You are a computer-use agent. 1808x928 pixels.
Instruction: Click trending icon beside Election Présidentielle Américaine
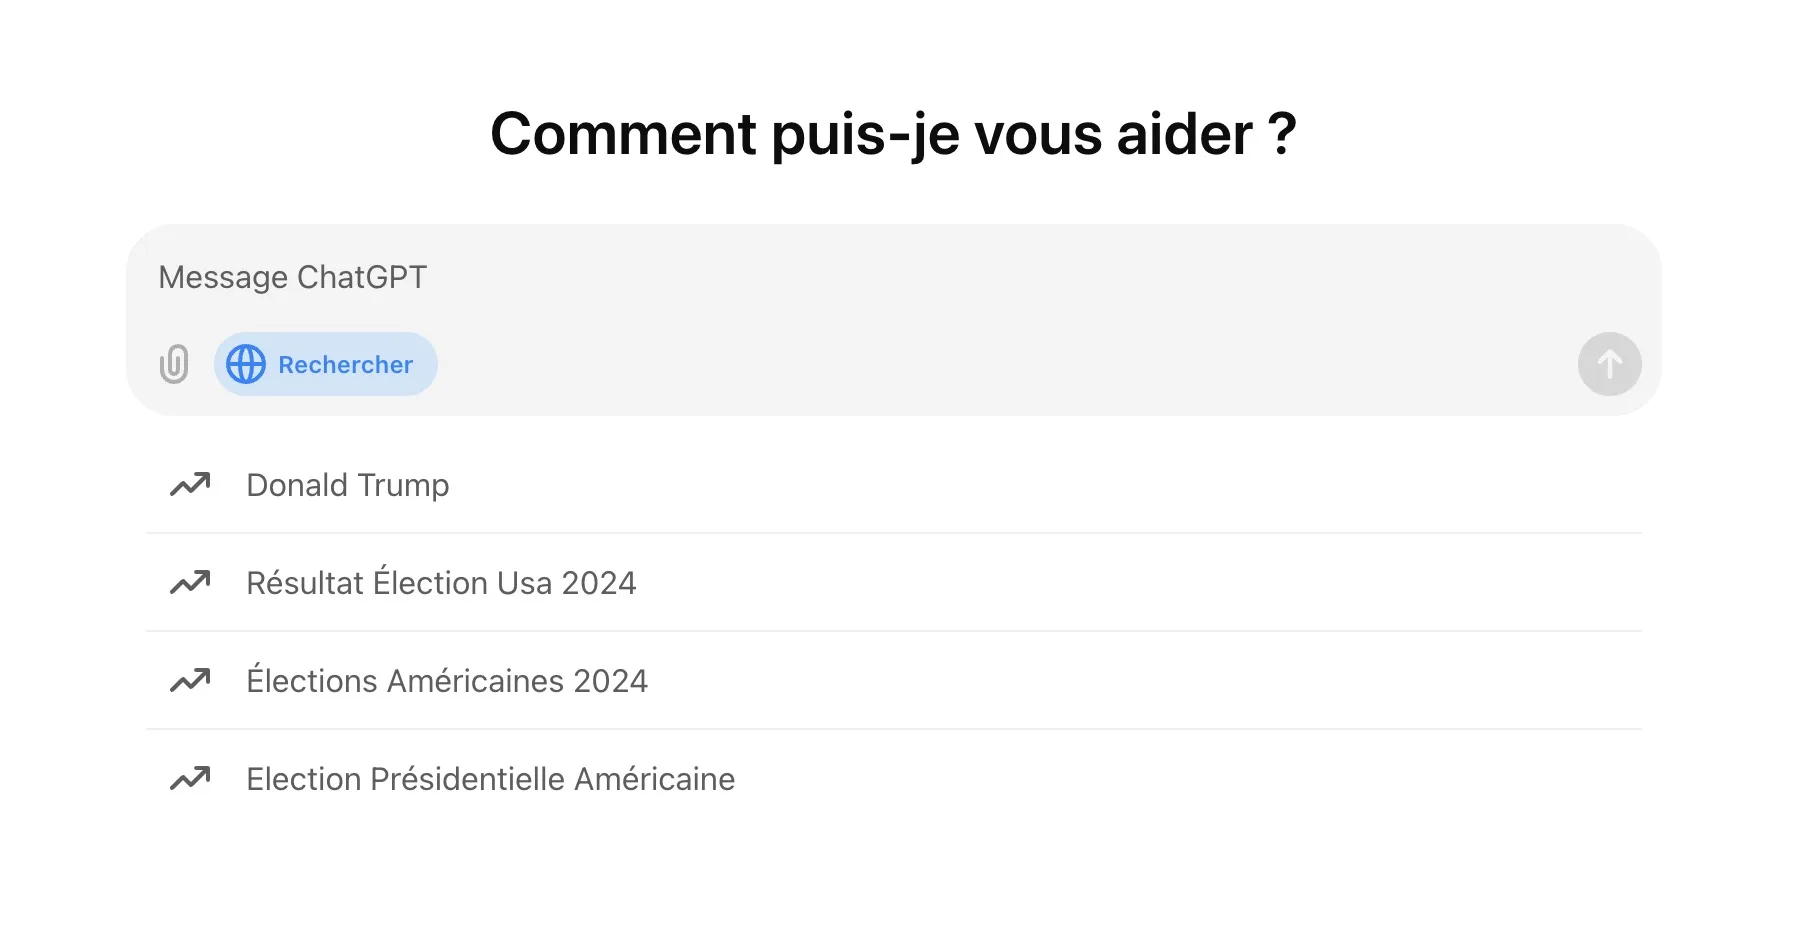coord(190,779)
